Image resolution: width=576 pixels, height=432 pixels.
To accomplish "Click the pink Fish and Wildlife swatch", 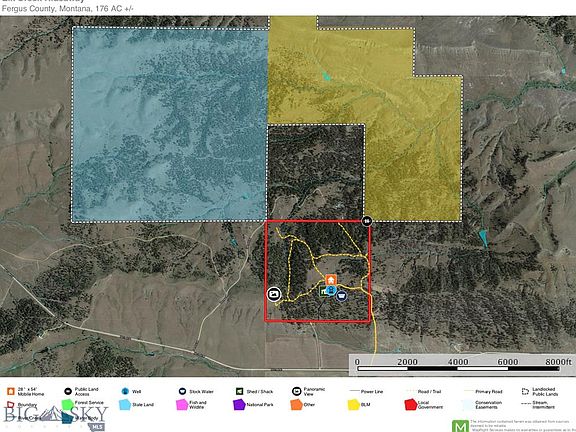I will click(182, 404).
